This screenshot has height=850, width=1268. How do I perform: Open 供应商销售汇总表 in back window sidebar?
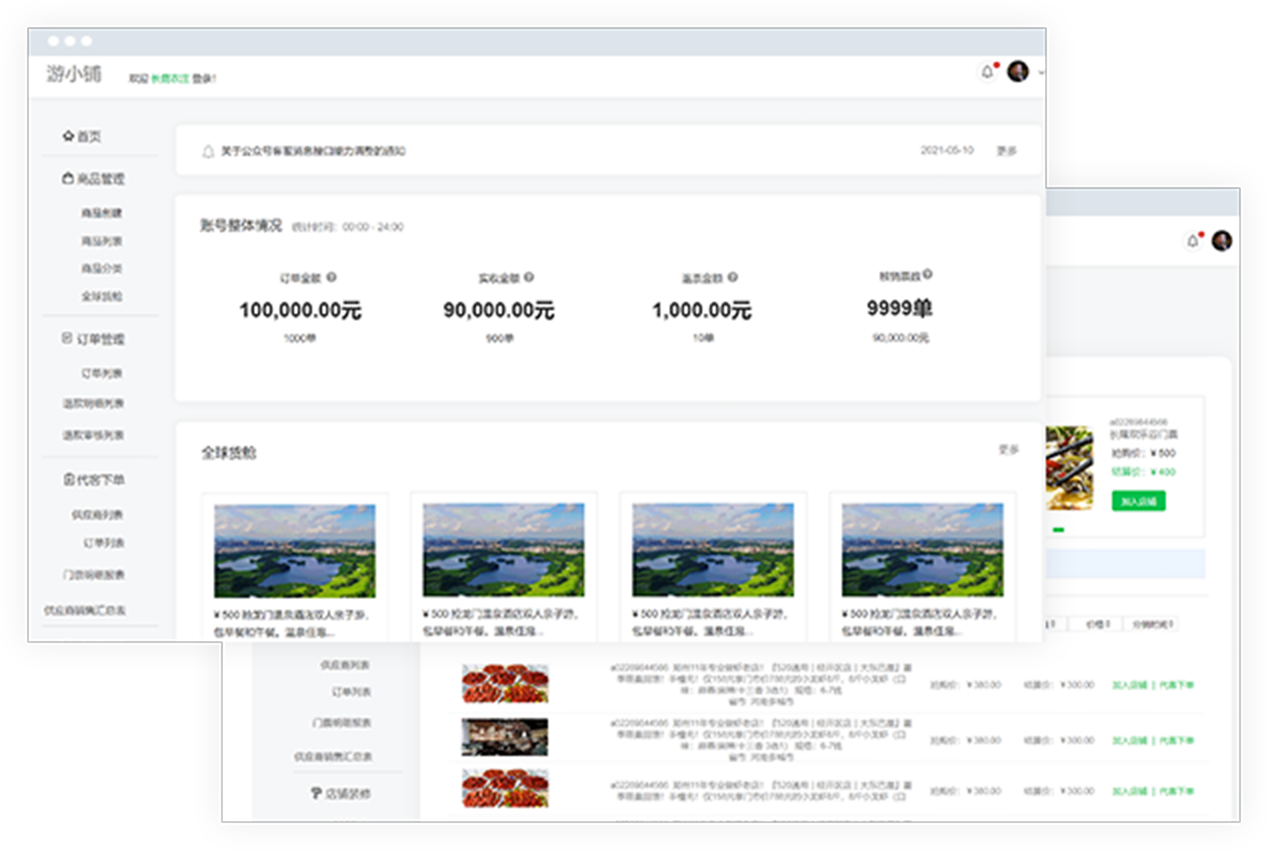(334, 757)
